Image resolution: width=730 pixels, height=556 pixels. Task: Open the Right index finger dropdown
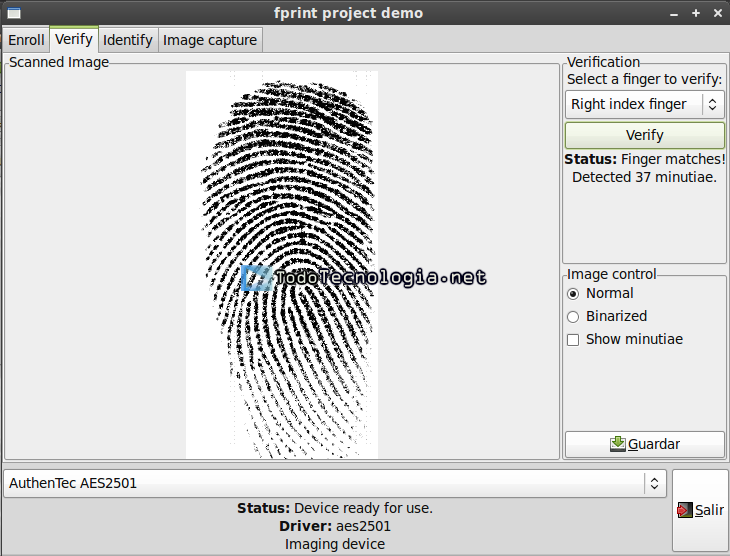pyautogui.click(x=644, y=104)
